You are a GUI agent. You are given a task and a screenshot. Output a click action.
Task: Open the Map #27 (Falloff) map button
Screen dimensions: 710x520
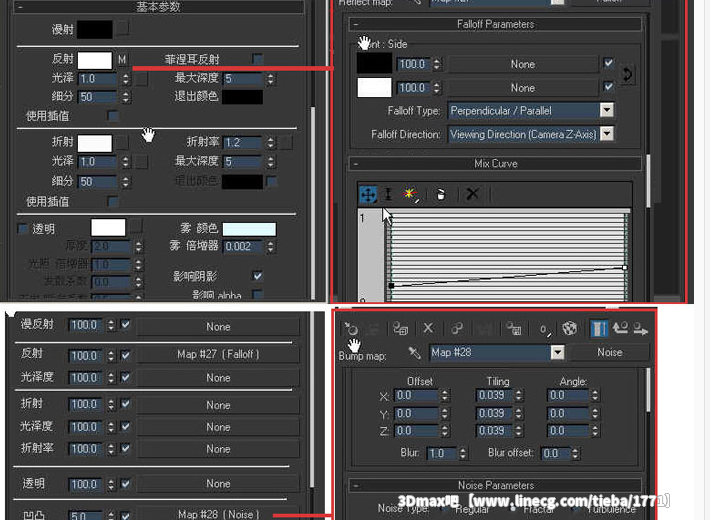click(x=218, y=354)
